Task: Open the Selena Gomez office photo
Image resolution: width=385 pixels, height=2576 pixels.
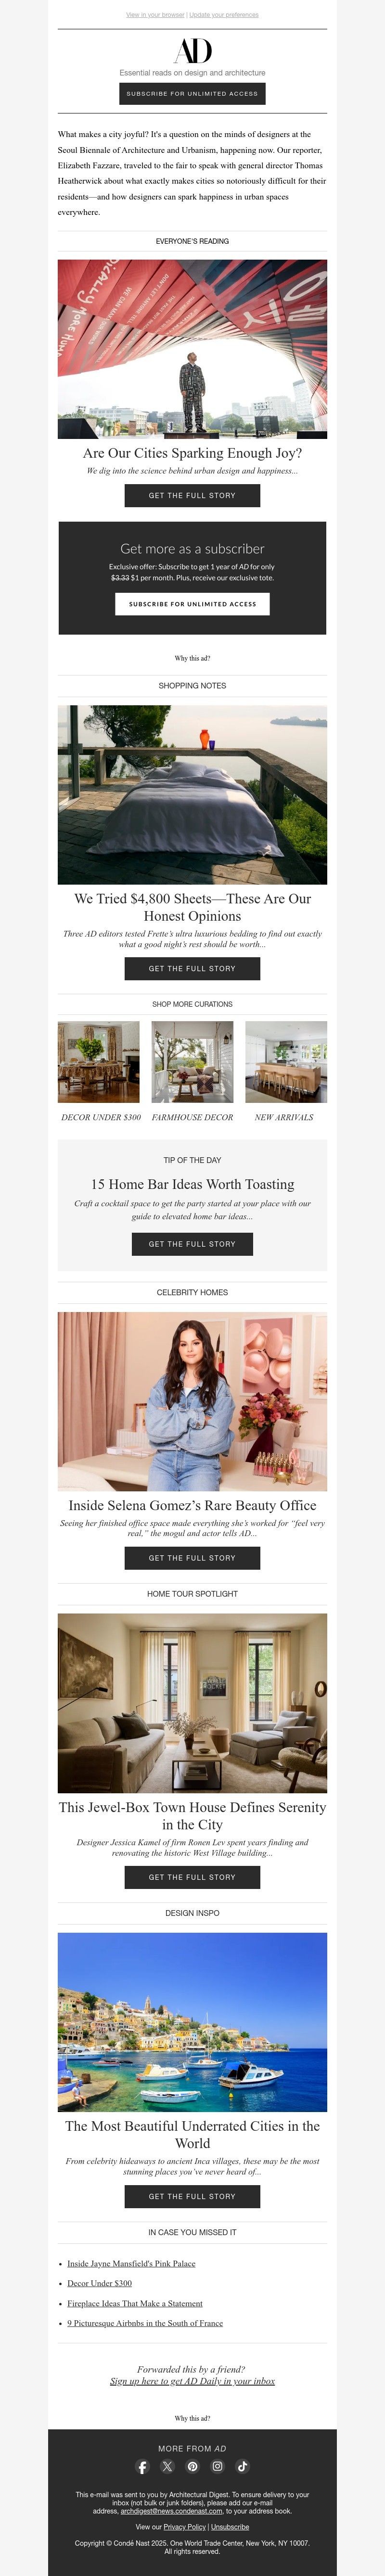Action: click(192, 1401)
